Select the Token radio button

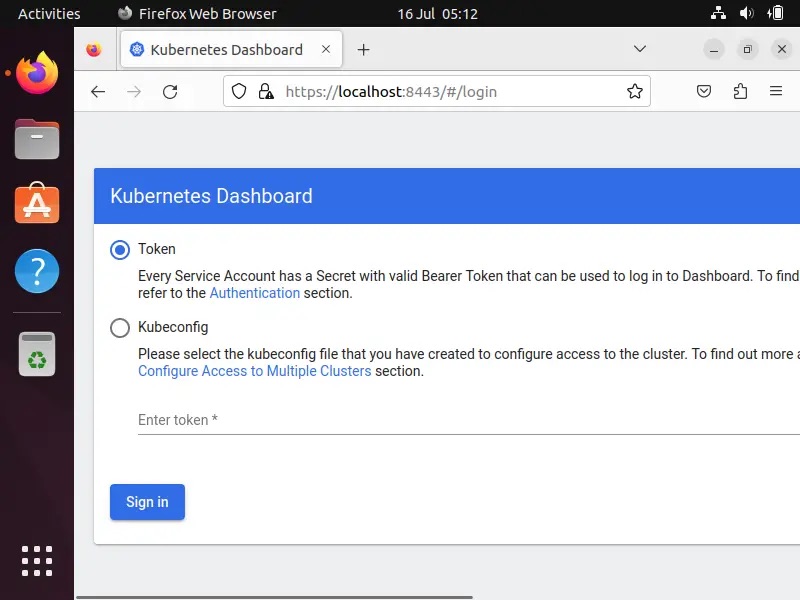click(120, 250)
